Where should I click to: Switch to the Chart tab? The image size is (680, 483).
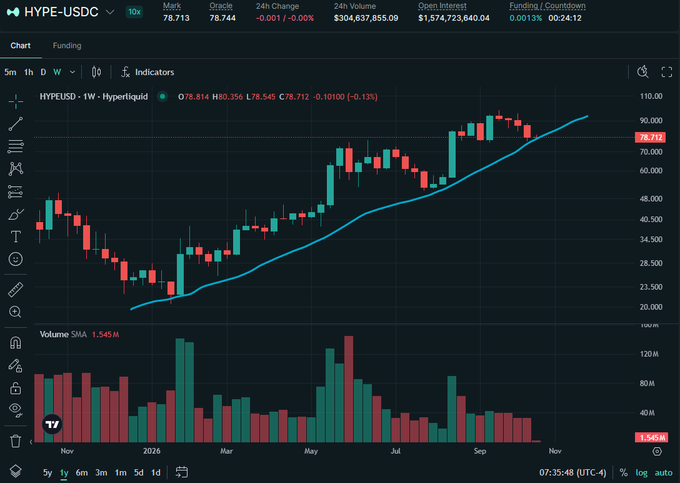[20, 46]
